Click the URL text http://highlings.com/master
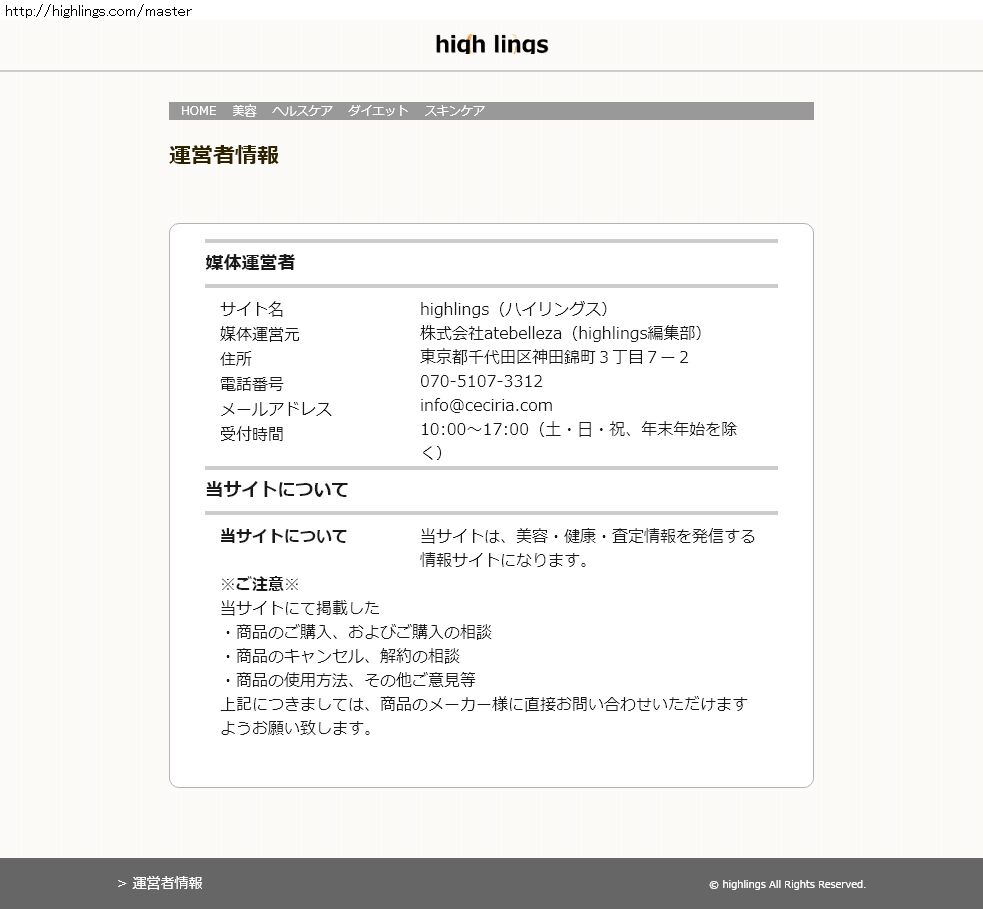983x909 pixels. click(x=98, y=11)
